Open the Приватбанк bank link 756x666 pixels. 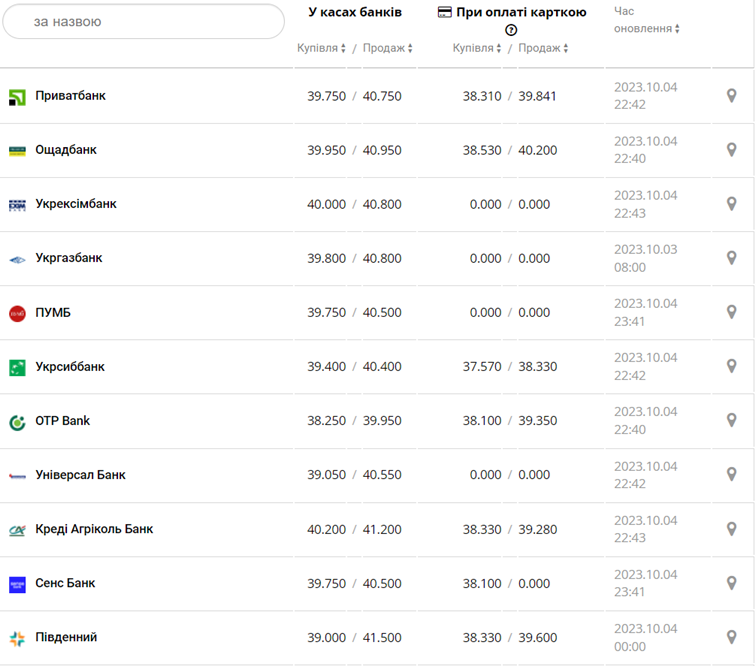tap(70, 96)
